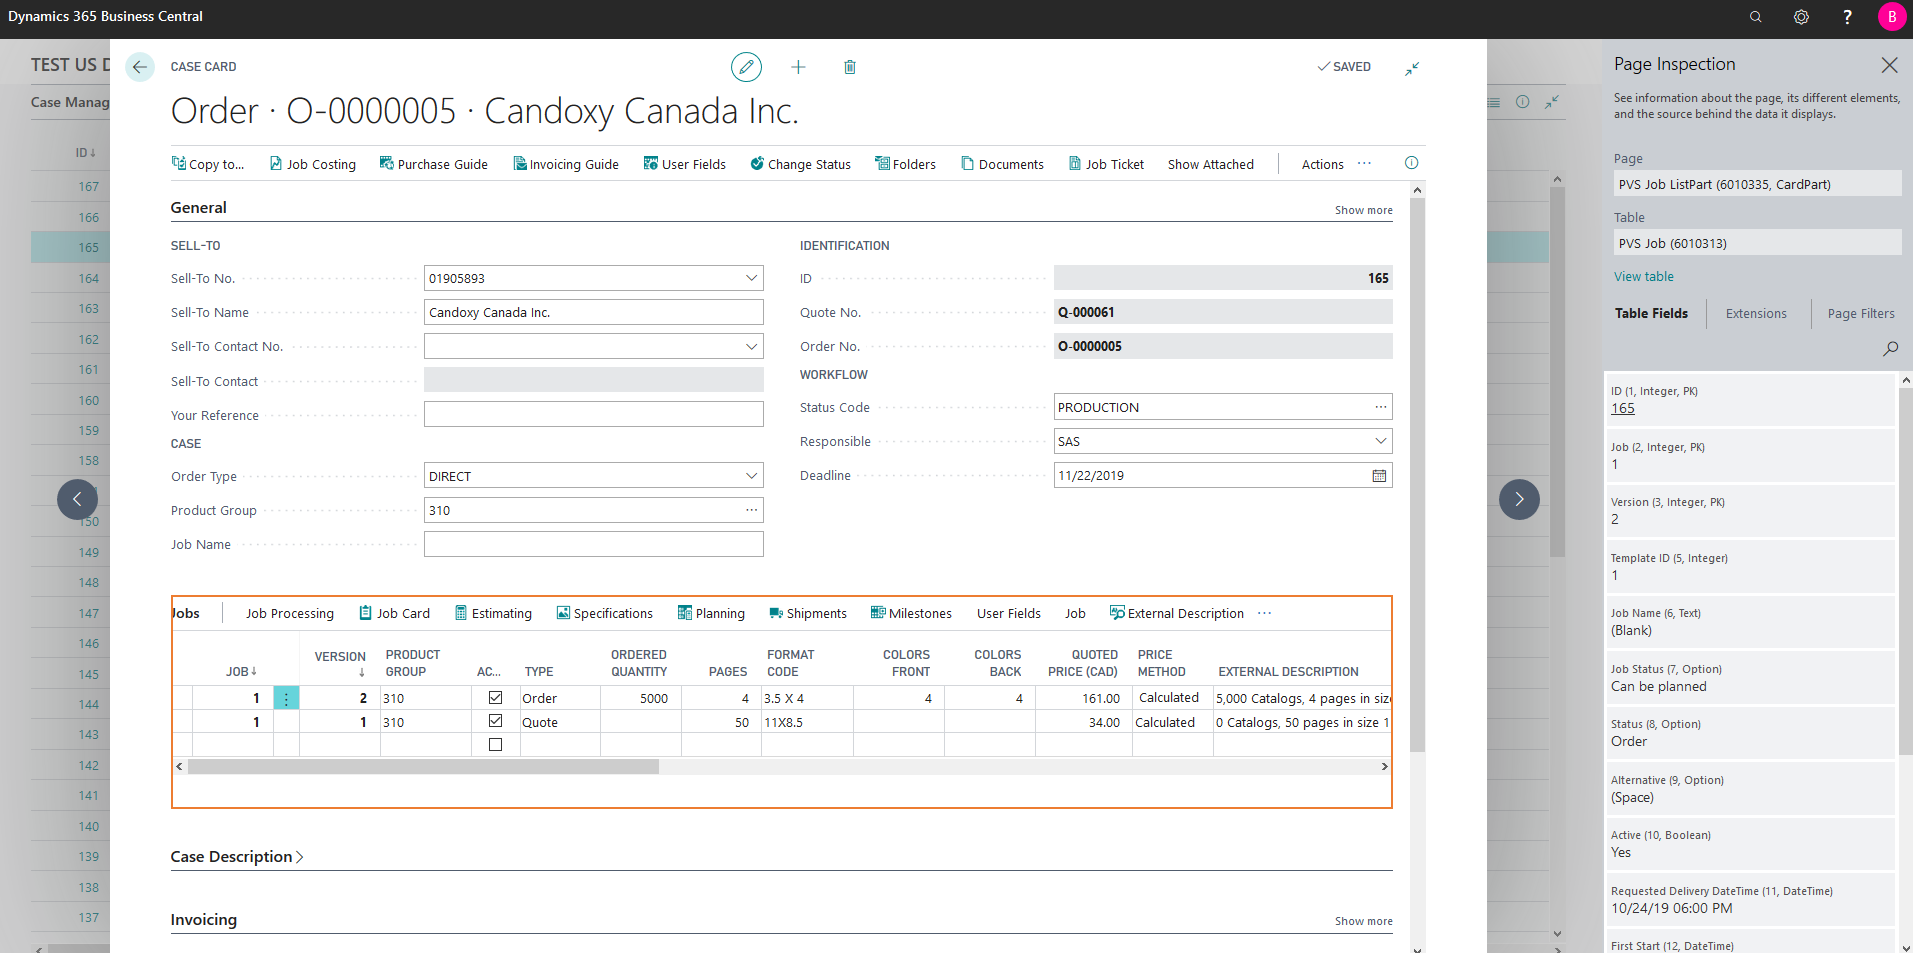The width and height of the screenshot is (1913, 953).
Task: Open the settings gear in the top bar
Action: click(1801, 17)
